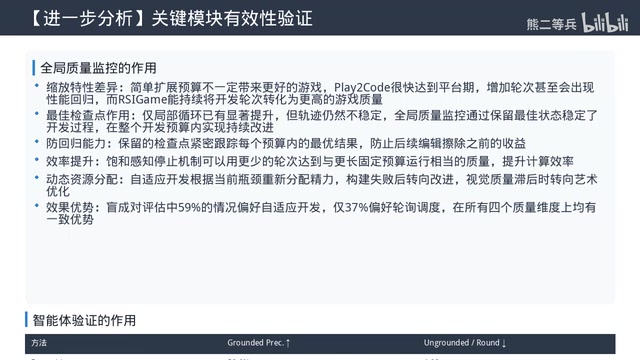Click the uploader name 熊二等兵

[x=551, y=24]
